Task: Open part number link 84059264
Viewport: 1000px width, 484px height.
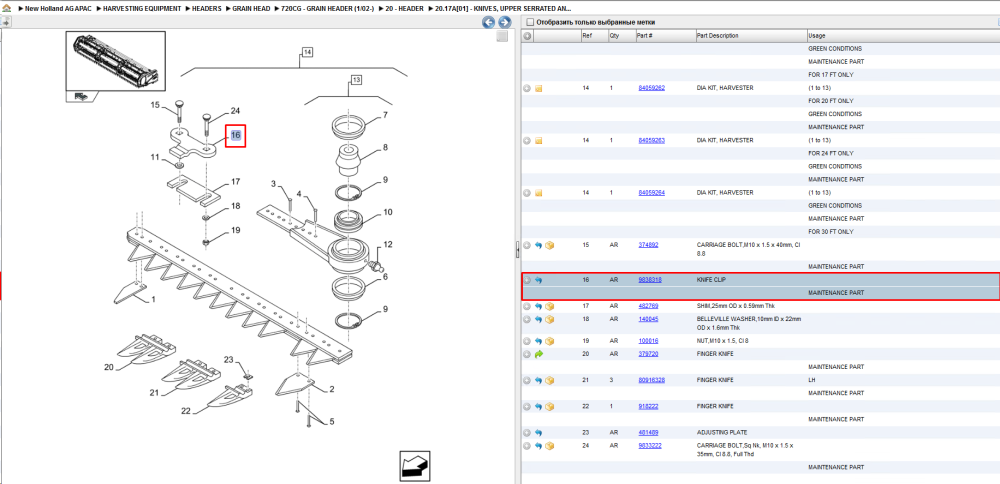Action: click(x=651, y=193)
